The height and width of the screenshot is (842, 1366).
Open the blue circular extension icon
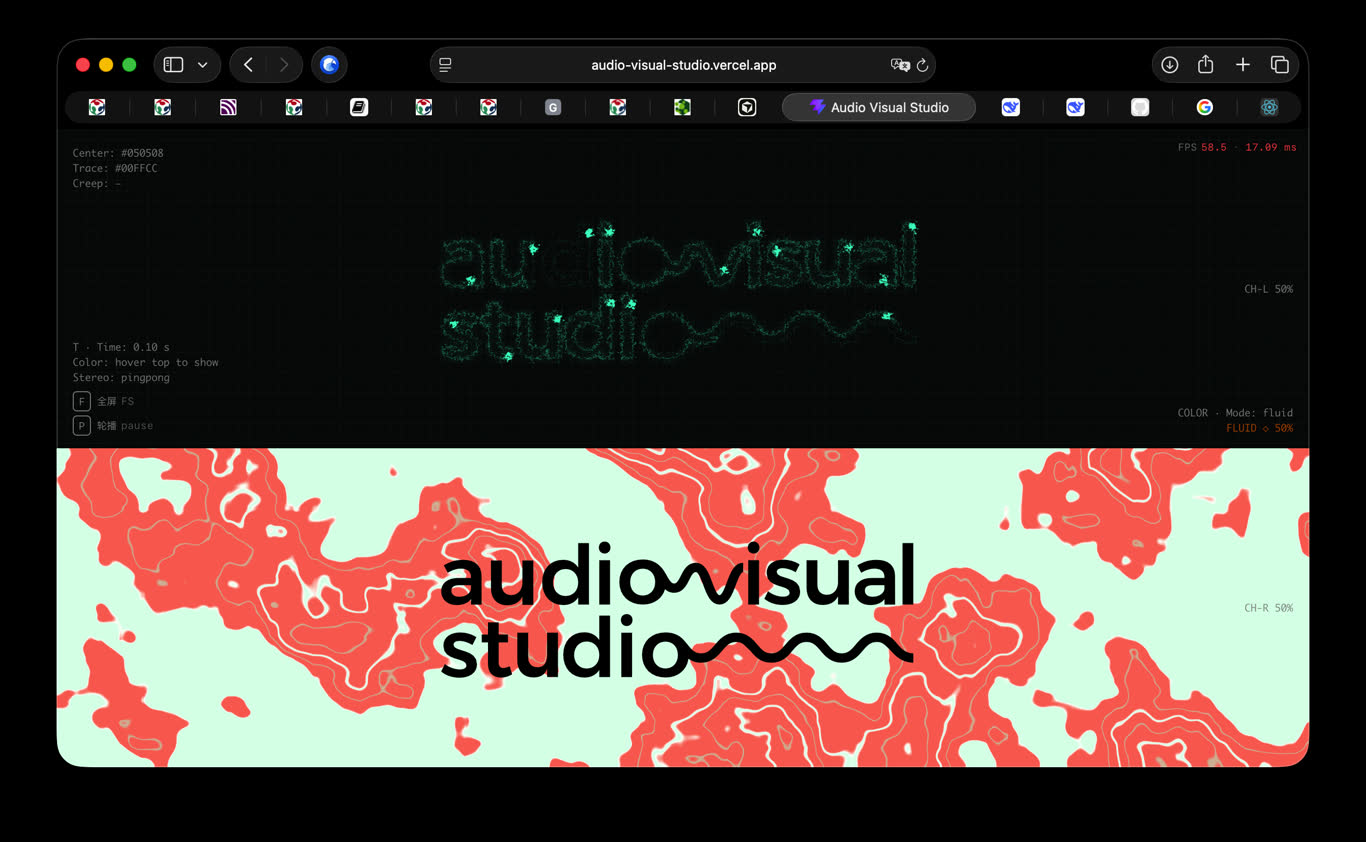pyautogui.click(x=329, y=65)
